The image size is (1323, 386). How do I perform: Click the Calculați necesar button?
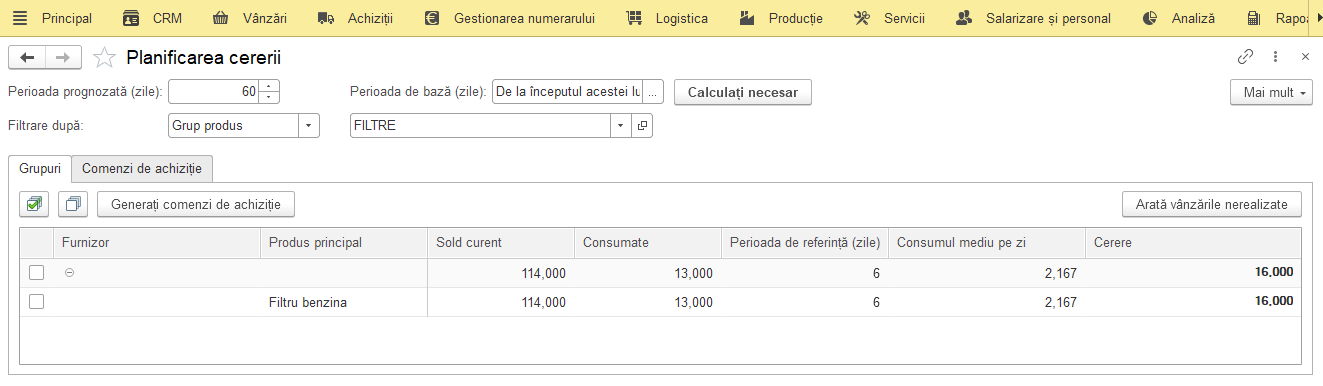tap(742, 92)
